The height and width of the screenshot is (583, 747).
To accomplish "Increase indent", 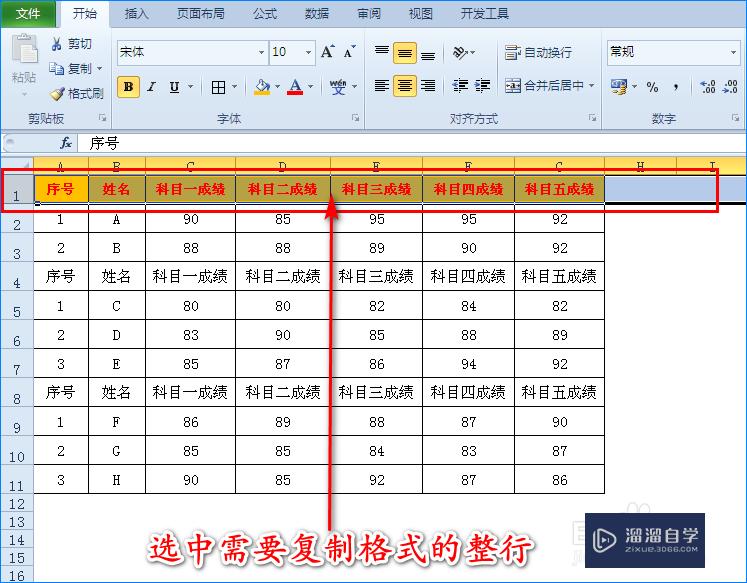I will pos(482,86).
